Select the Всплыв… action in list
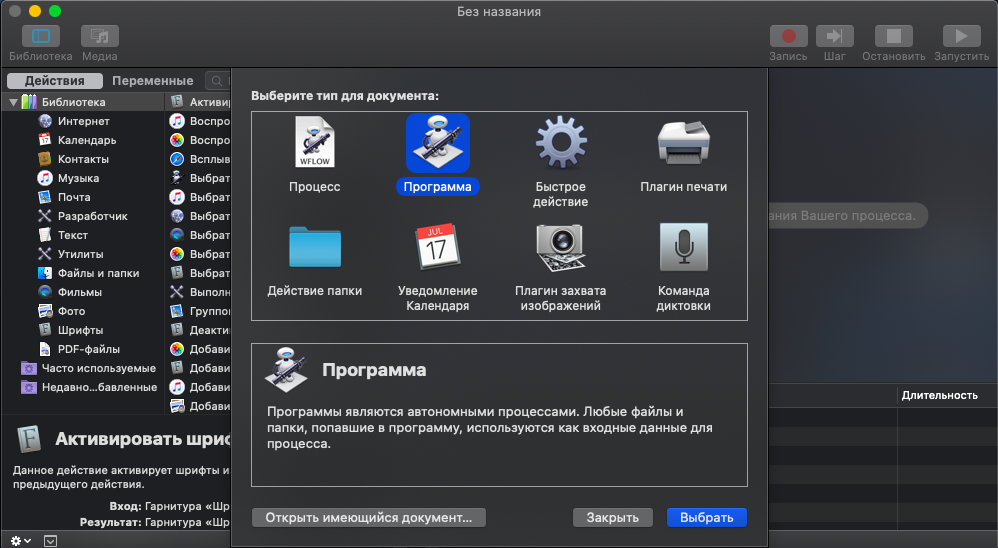Screen dimensions: 998x548 (200, 159)
